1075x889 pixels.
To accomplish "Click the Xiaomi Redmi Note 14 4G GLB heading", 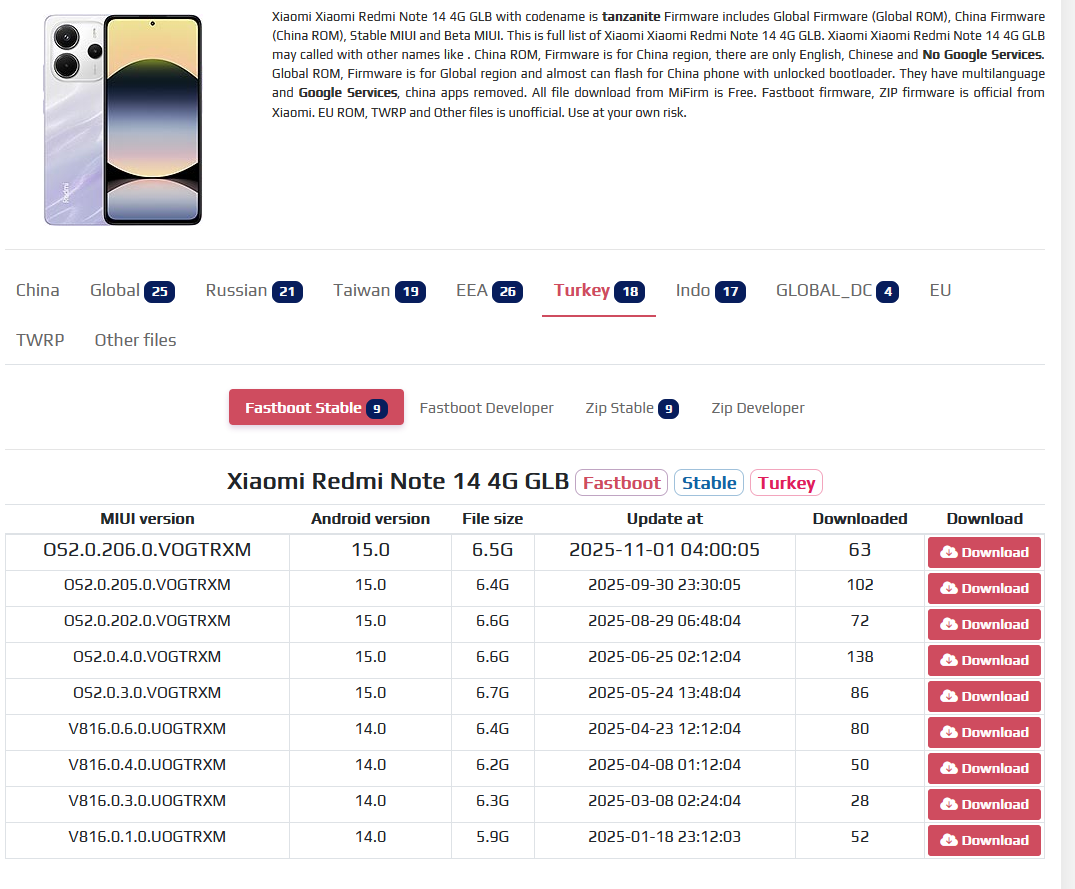I will tap(398, 481).
